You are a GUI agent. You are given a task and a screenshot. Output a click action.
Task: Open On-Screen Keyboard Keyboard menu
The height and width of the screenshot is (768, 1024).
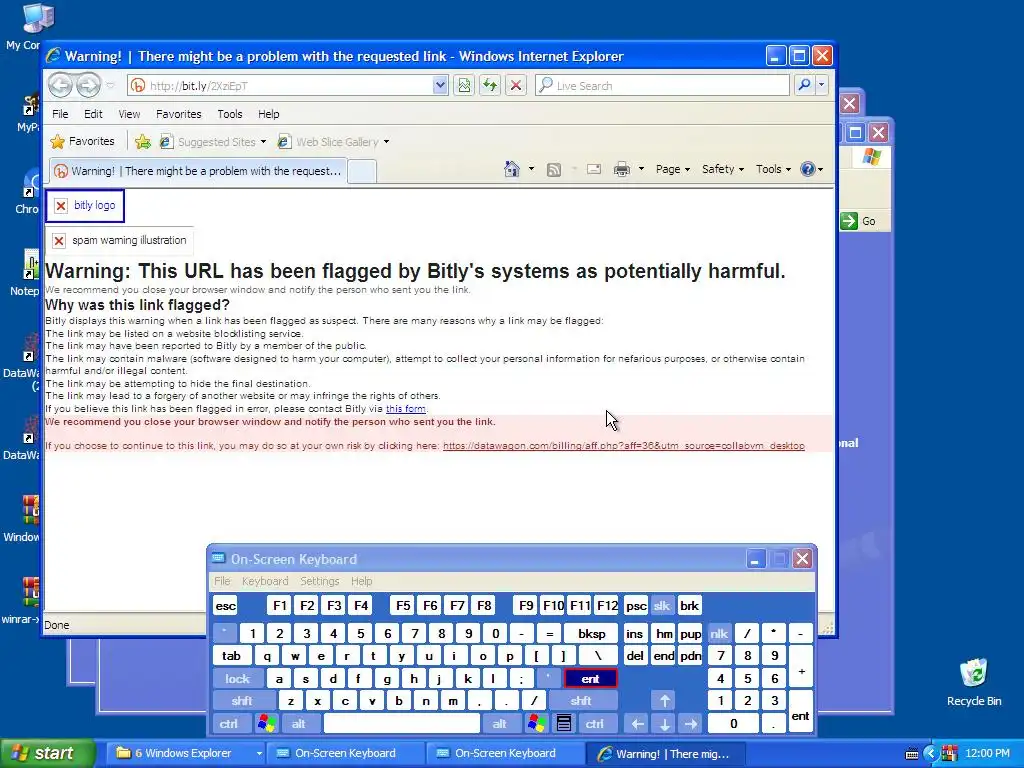point(264,581)
